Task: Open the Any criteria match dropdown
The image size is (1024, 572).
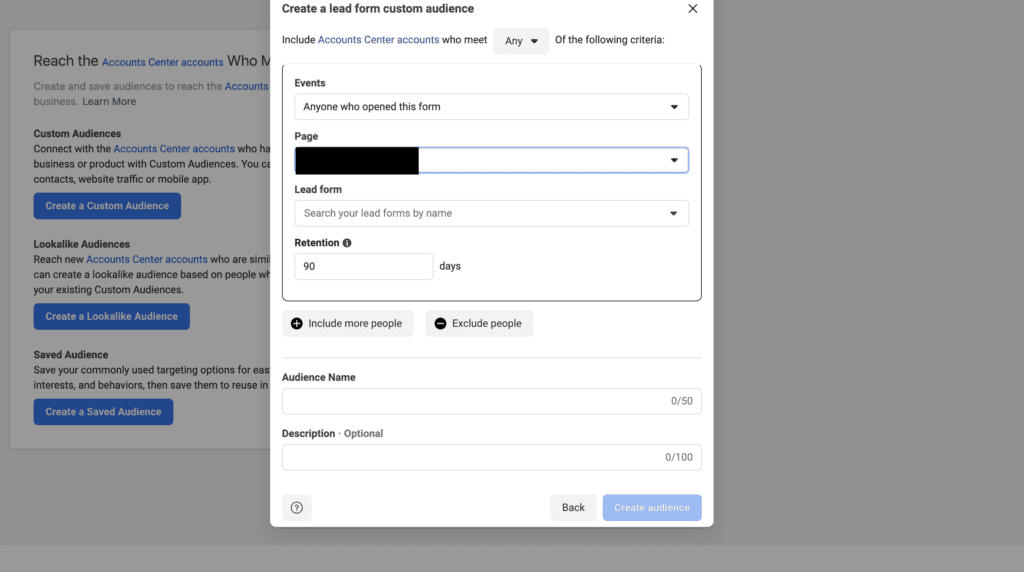Action: tap(520, 40)
